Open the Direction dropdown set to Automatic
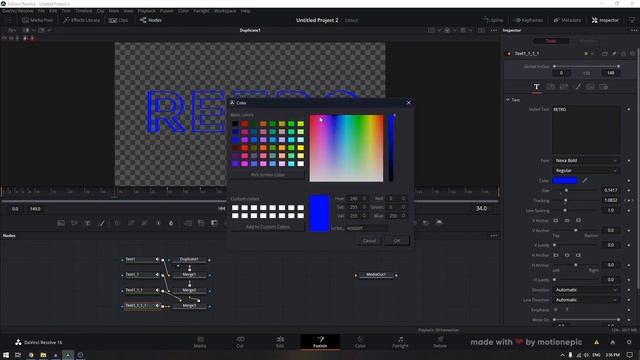Screen dimensions: 640x360 586,290
